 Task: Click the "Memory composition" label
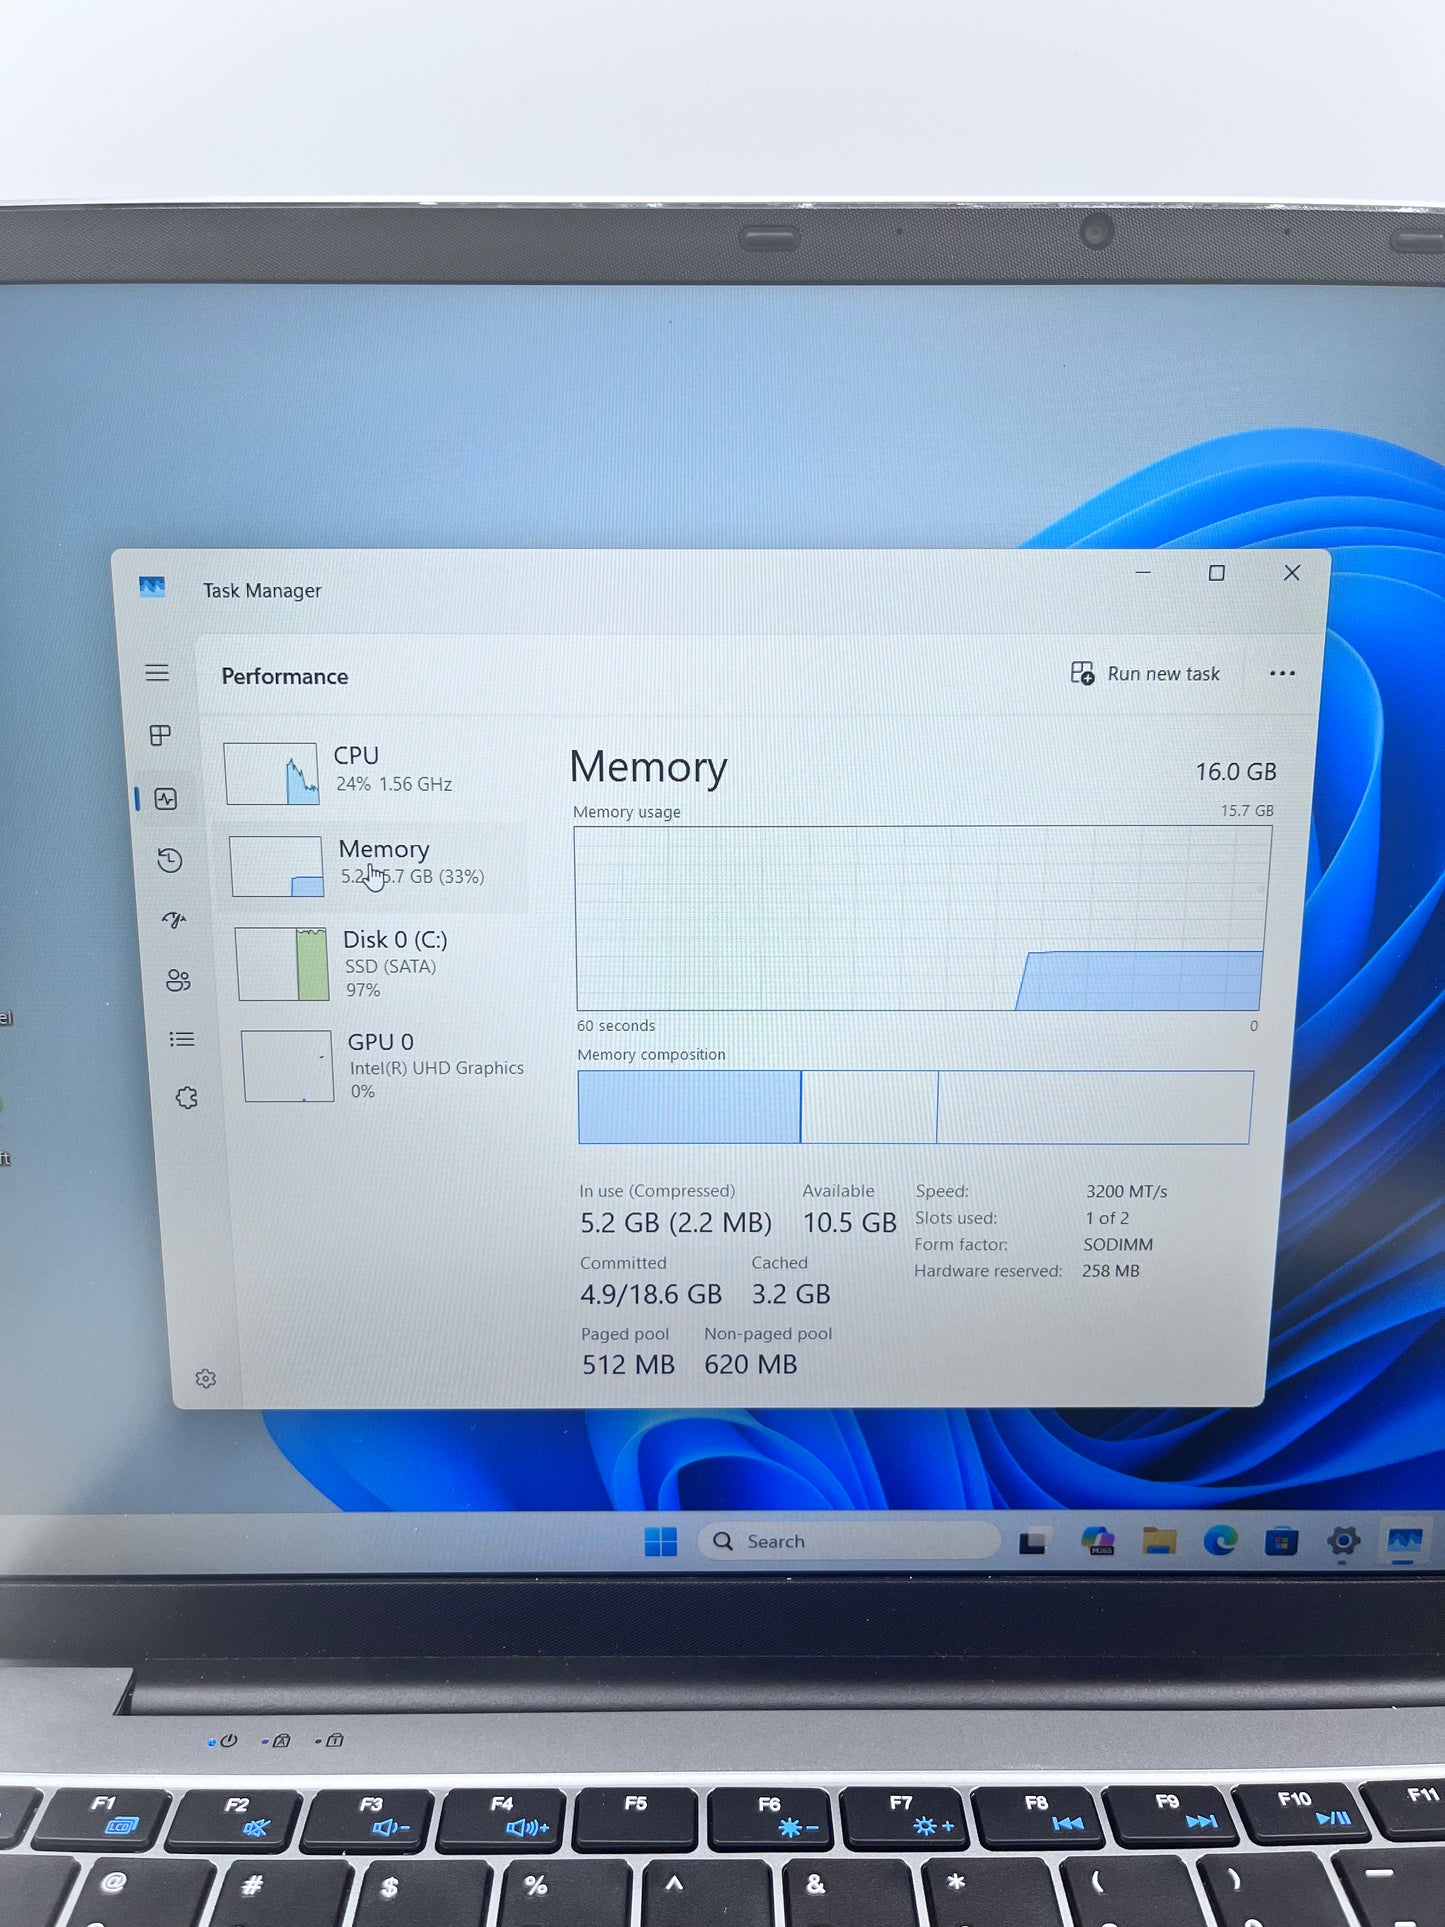click(651, 1055)
